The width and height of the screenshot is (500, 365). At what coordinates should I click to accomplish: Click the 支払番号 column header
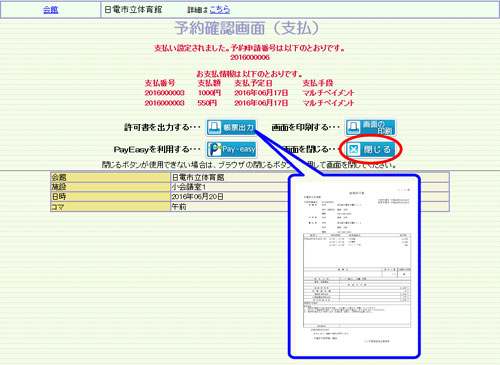point(160,83)
